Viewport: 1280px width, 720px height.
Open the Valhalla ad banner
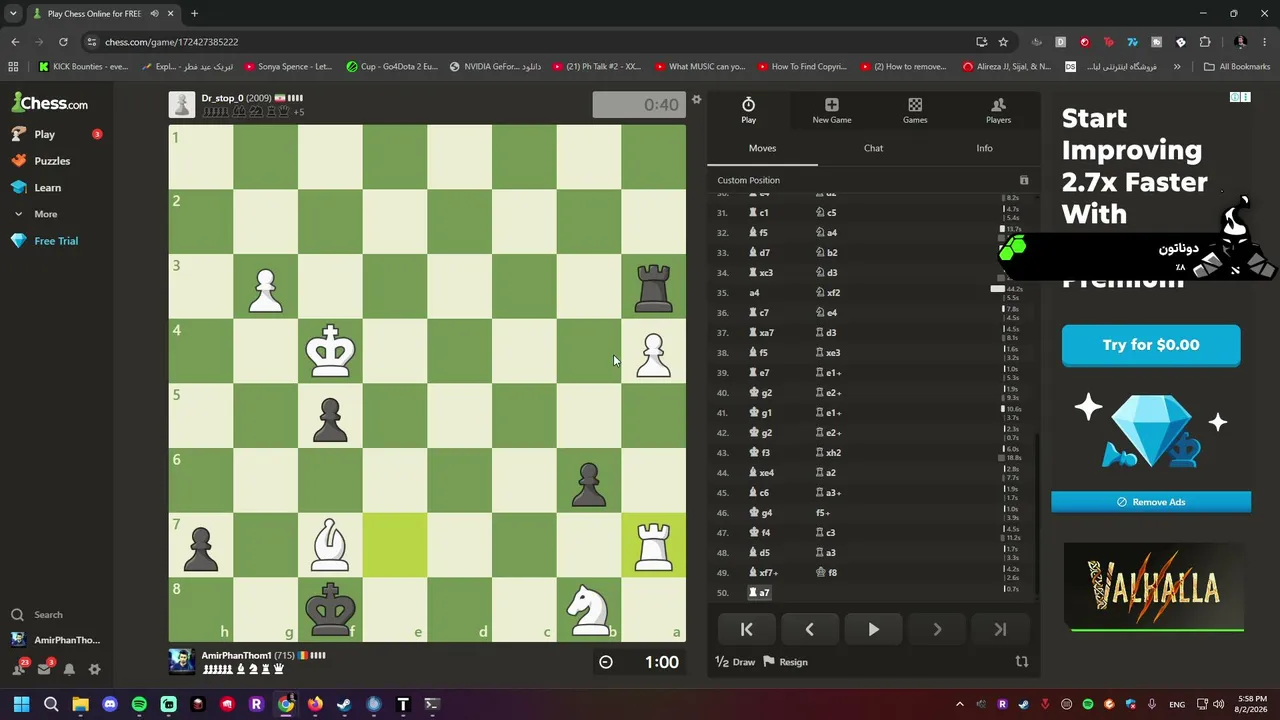1153,588
